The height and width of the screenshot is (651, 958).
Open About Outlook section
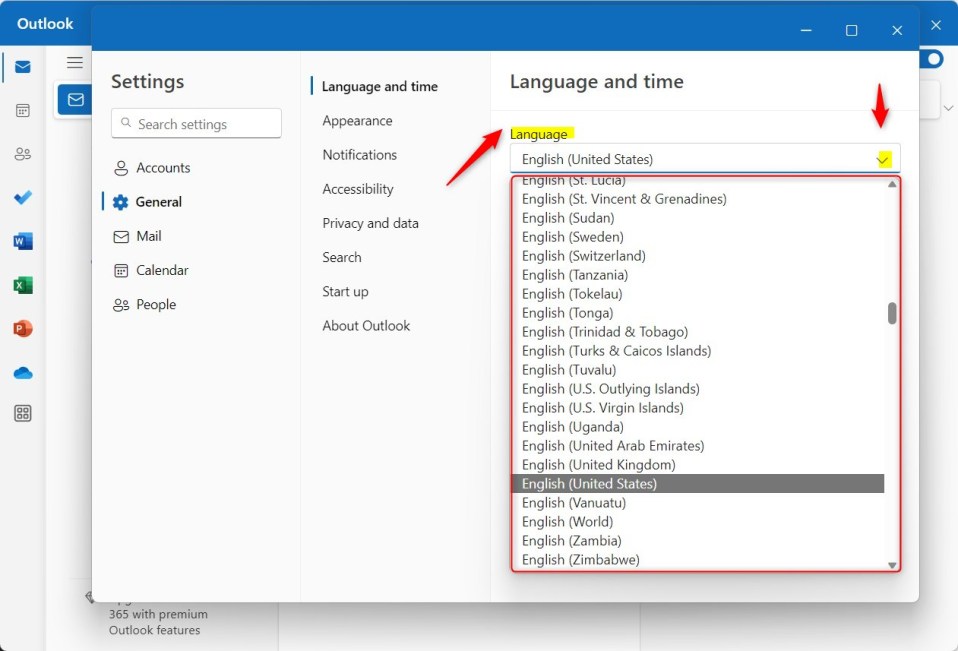point(366,326)
